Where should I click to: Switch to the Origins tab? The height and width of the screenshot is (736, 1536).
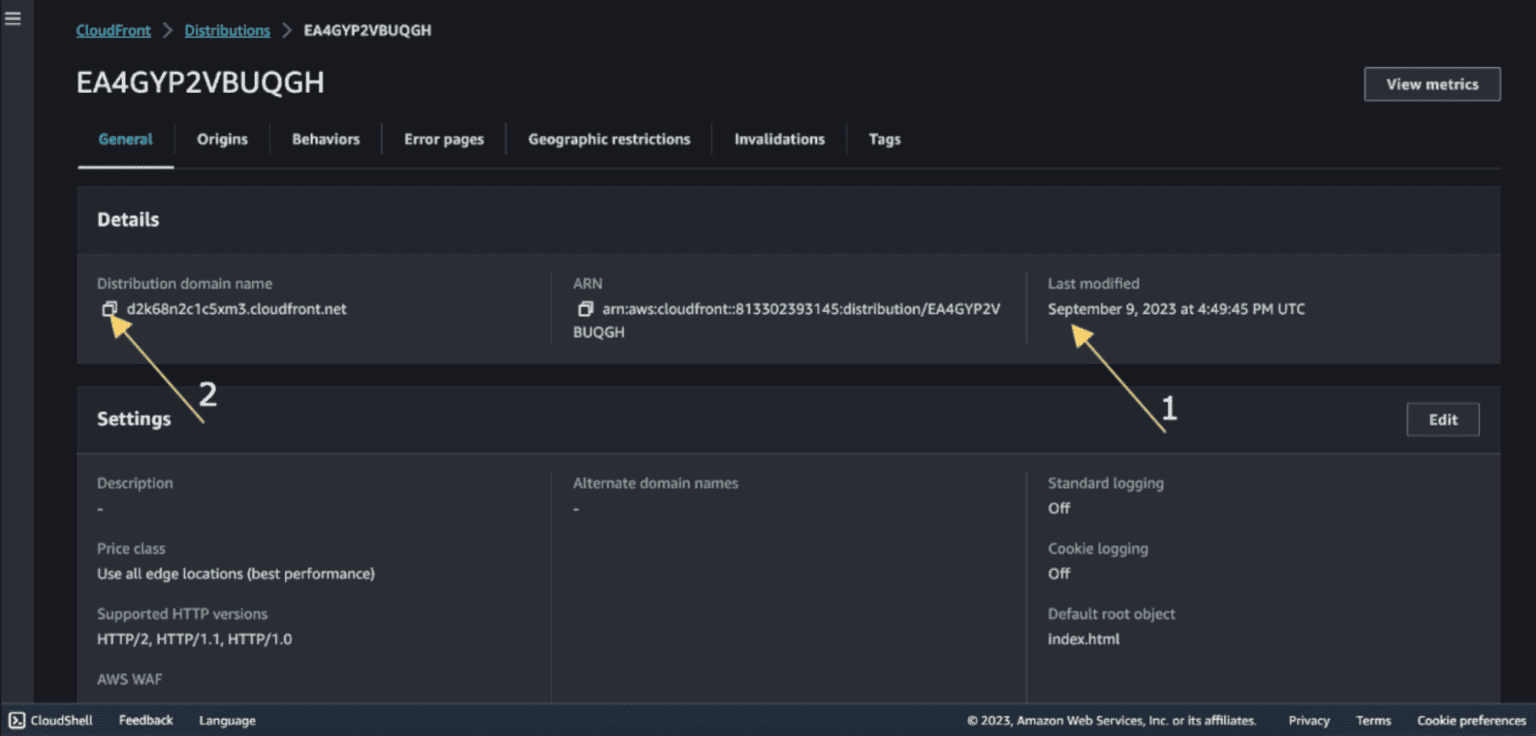(222, 139)
